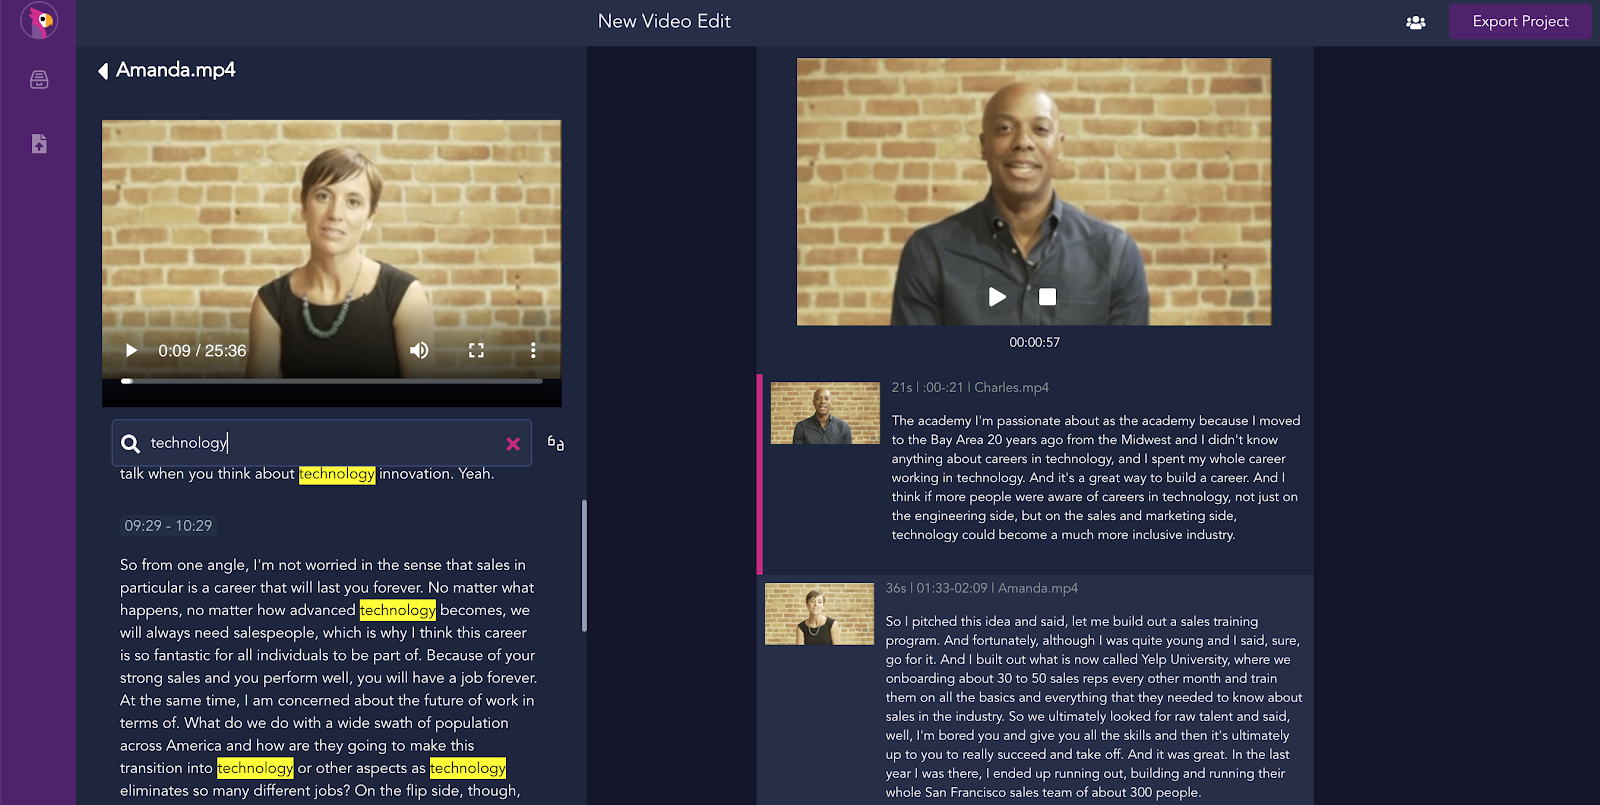Click the 21s Charles.mp4 clip header
Screen dimensions: 1600x805
coord(970,388)
